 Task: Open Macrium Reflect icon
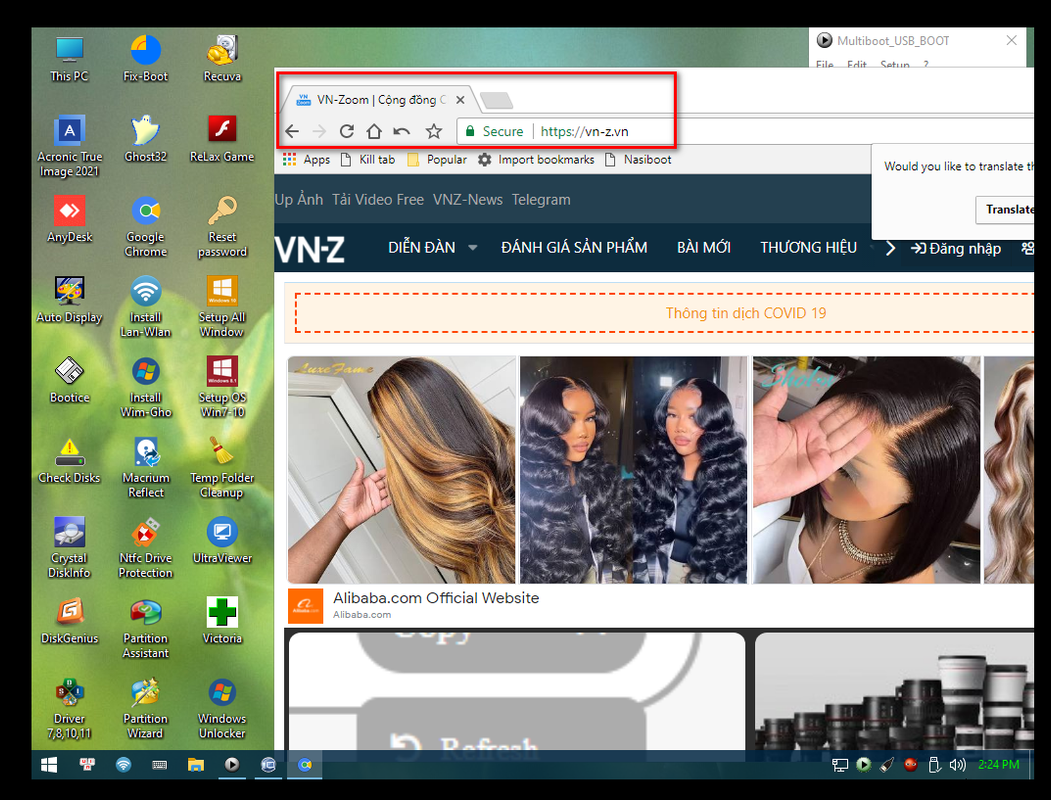pyautogui.click(x=145, y=468)
